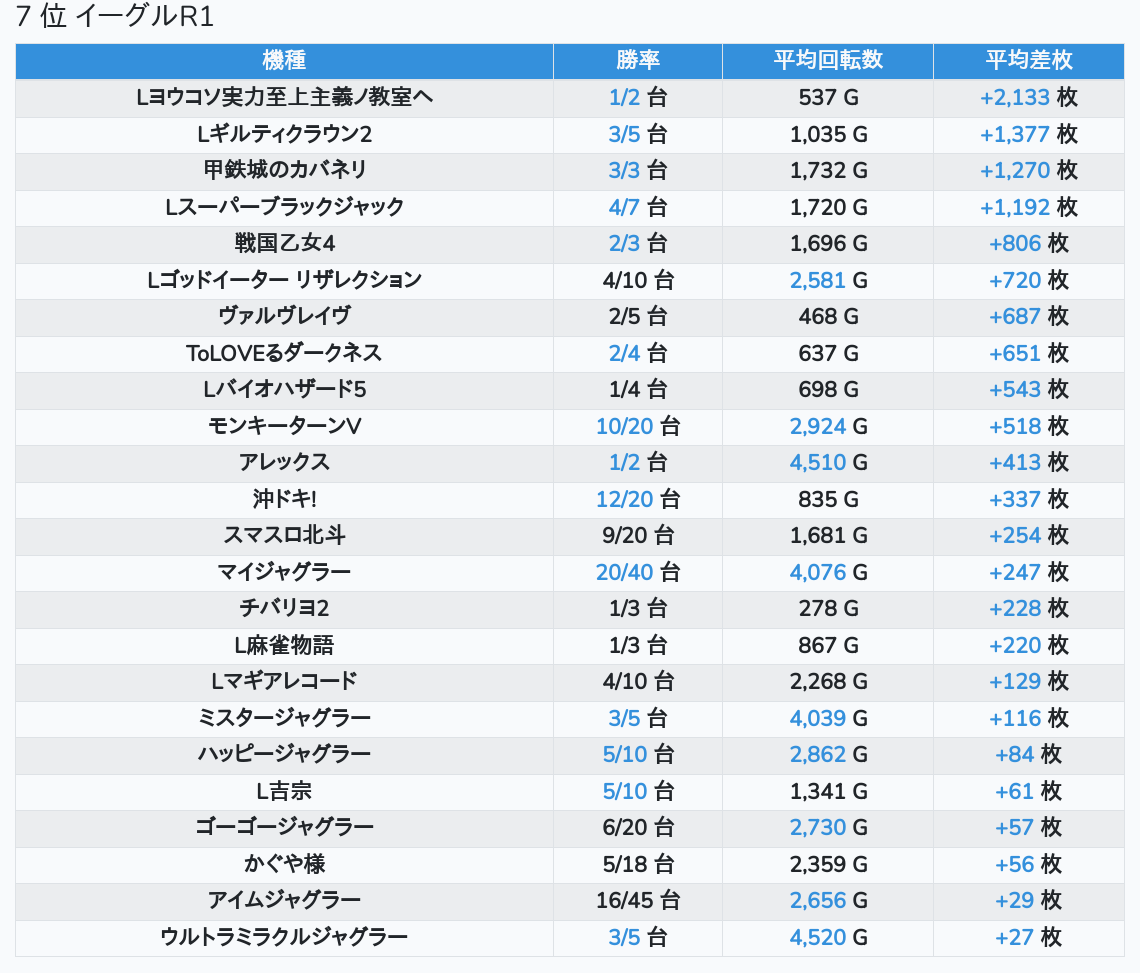Viewport: 1140px width, 973px height.
Task: Click the 機種 column header
Action: coord(284,60)
